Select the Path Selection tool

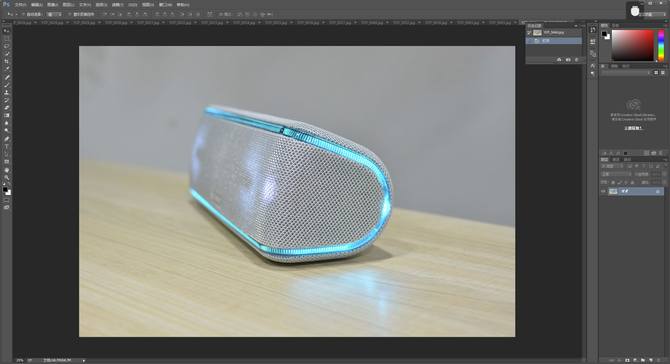6,154
